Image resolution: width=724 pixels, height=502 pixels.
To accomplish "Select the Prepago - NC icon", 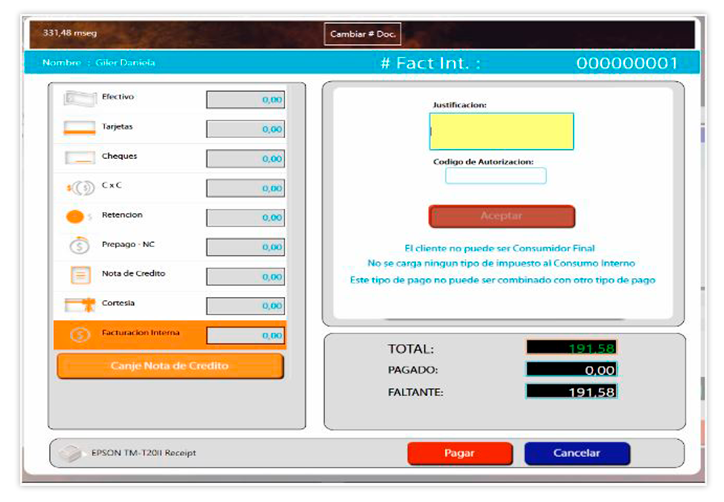I will click(x=78, y=246).
